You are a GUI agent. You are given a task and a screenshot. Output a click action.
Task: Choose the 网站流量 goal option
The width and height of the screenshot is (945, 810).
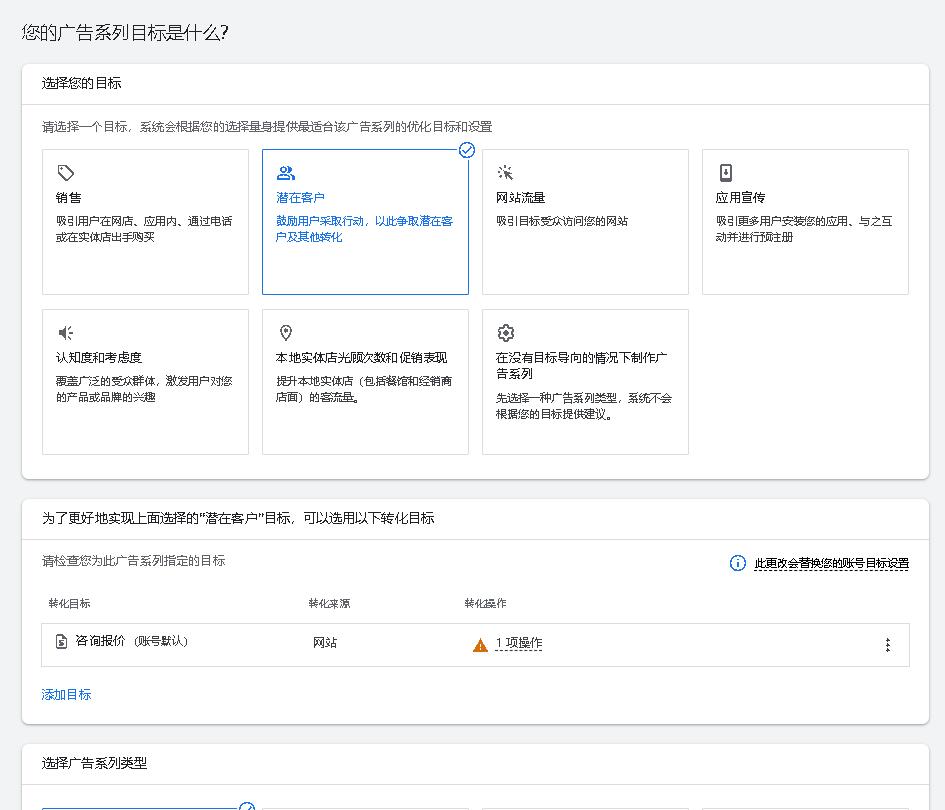(x=585, y=222)
